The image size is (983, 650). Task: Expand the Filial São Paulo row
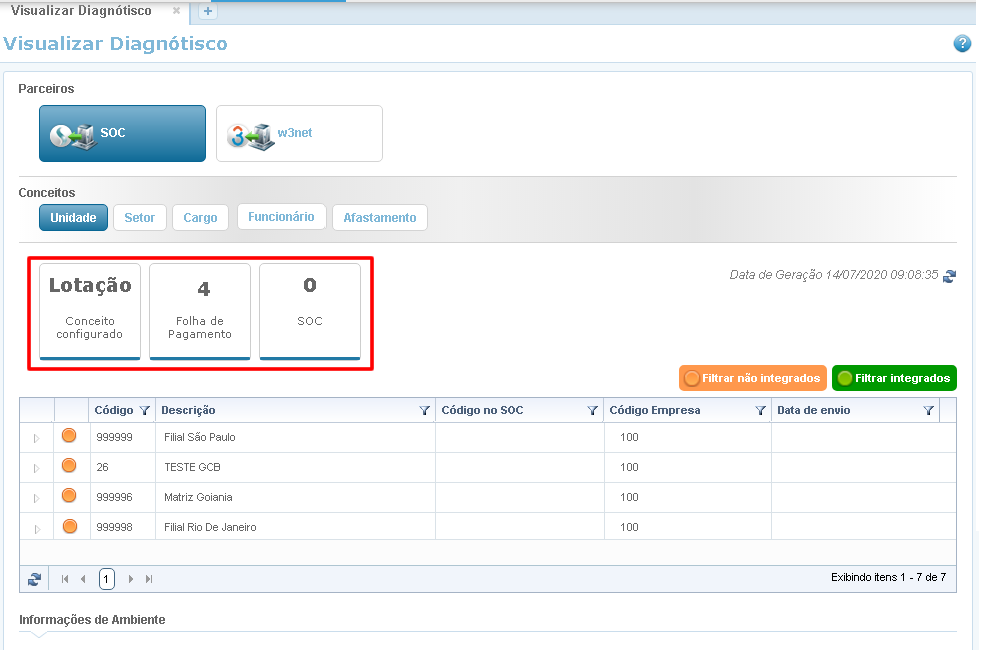click(x=37, y=438)
